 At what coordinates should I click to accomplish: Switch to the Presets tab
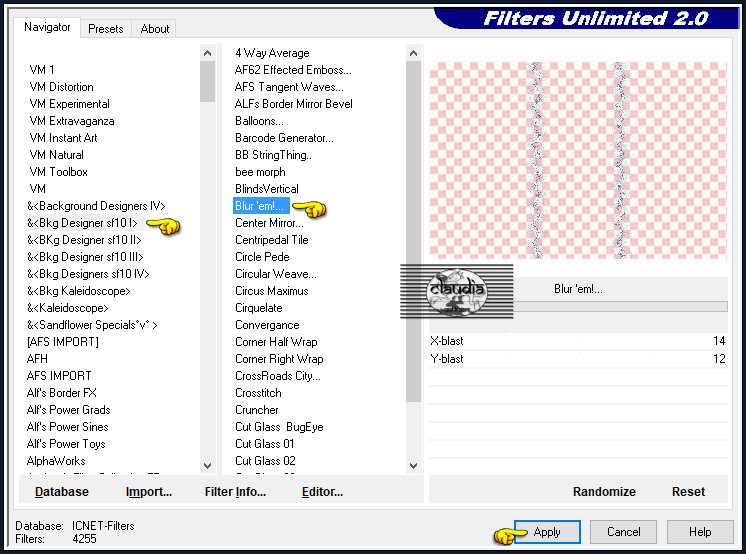[106, 29]
